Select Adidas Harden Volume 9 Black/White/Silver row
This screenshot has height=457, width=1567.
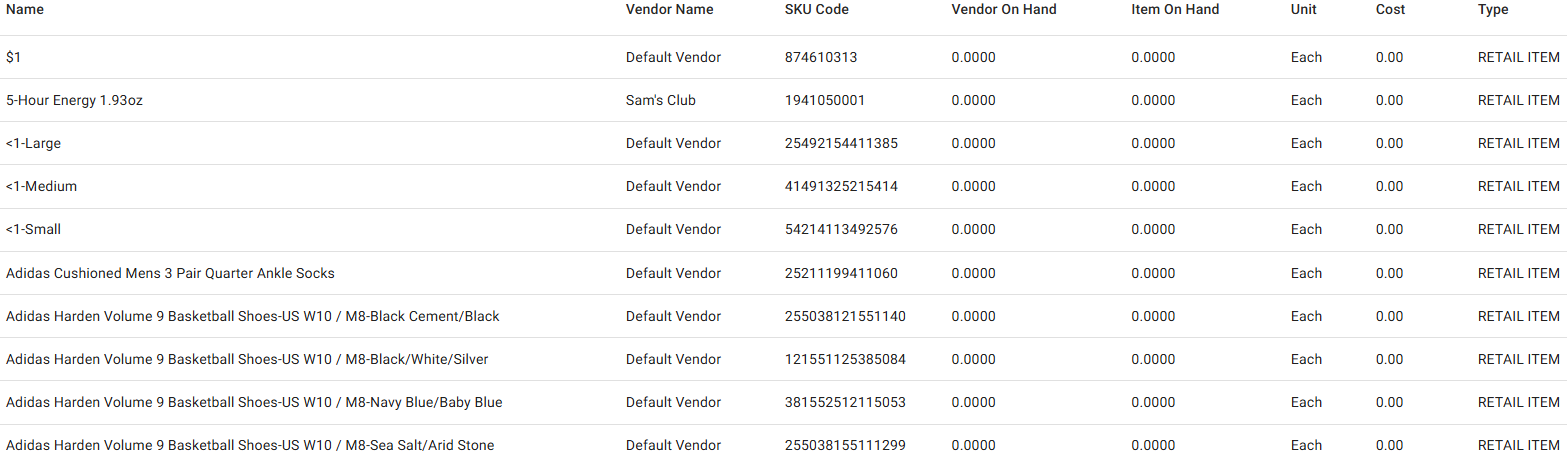[247, 360]
